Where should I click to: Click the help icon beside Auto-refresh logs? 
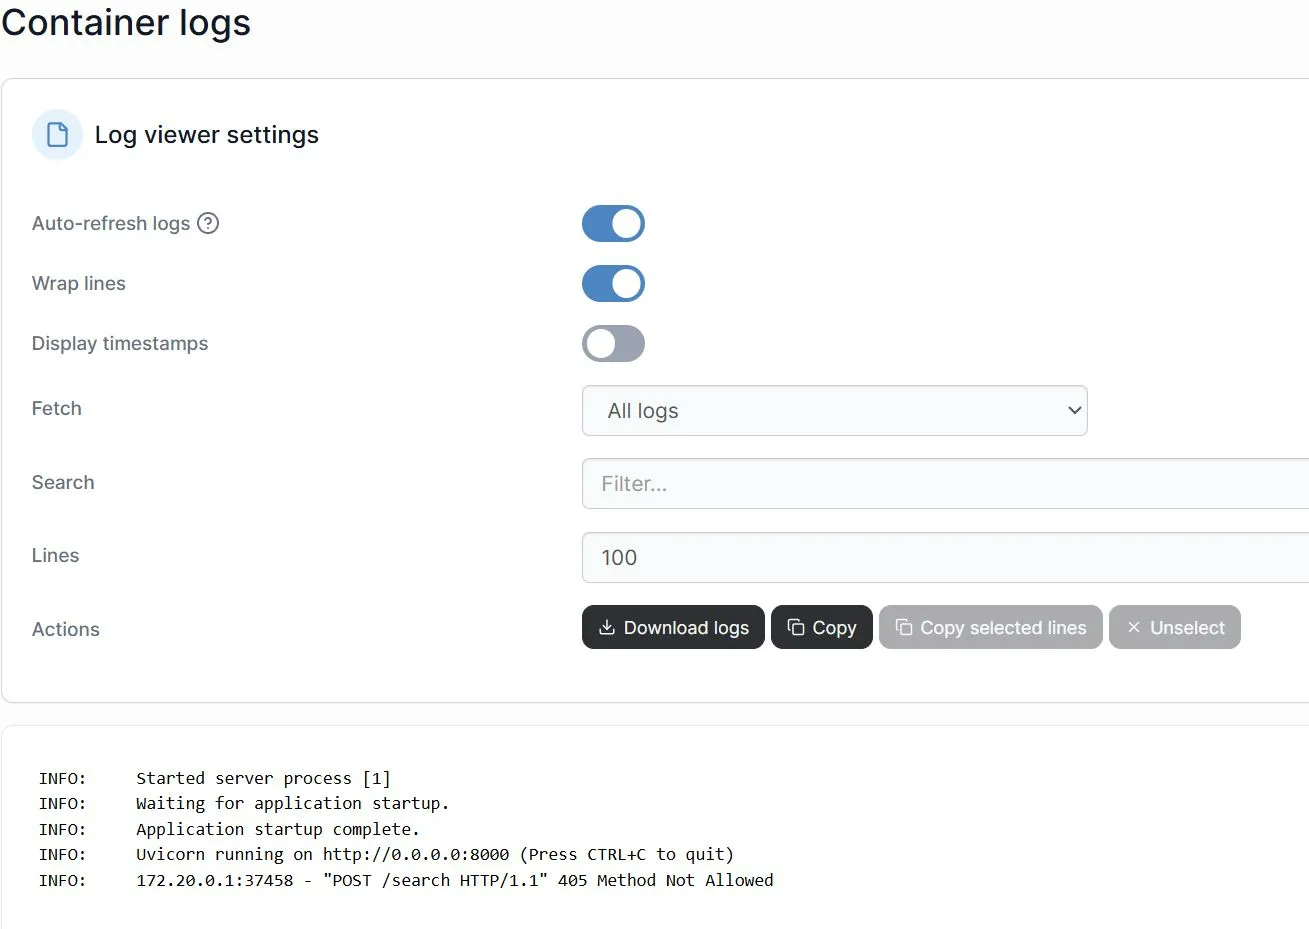tap(208, 224)
